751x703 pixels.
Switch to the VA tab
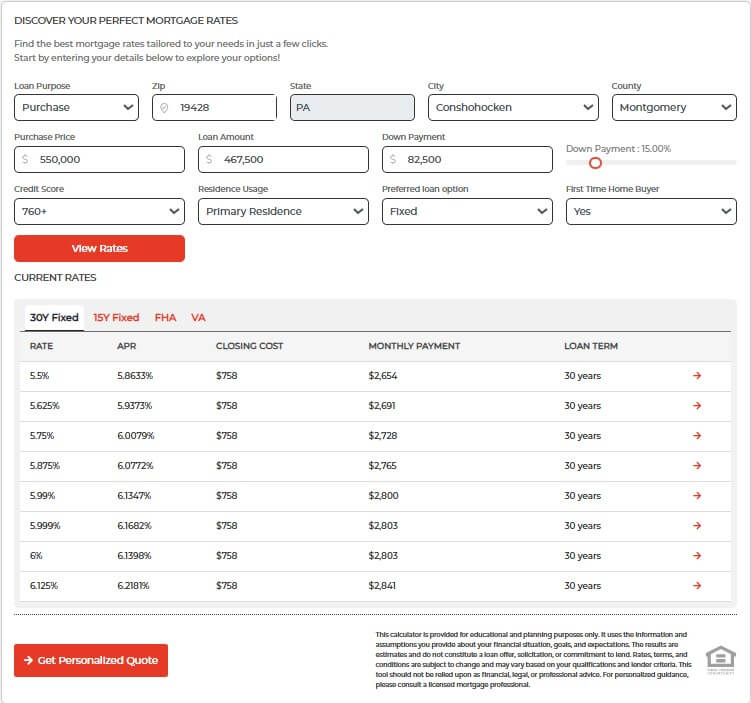tap(198, 318)
